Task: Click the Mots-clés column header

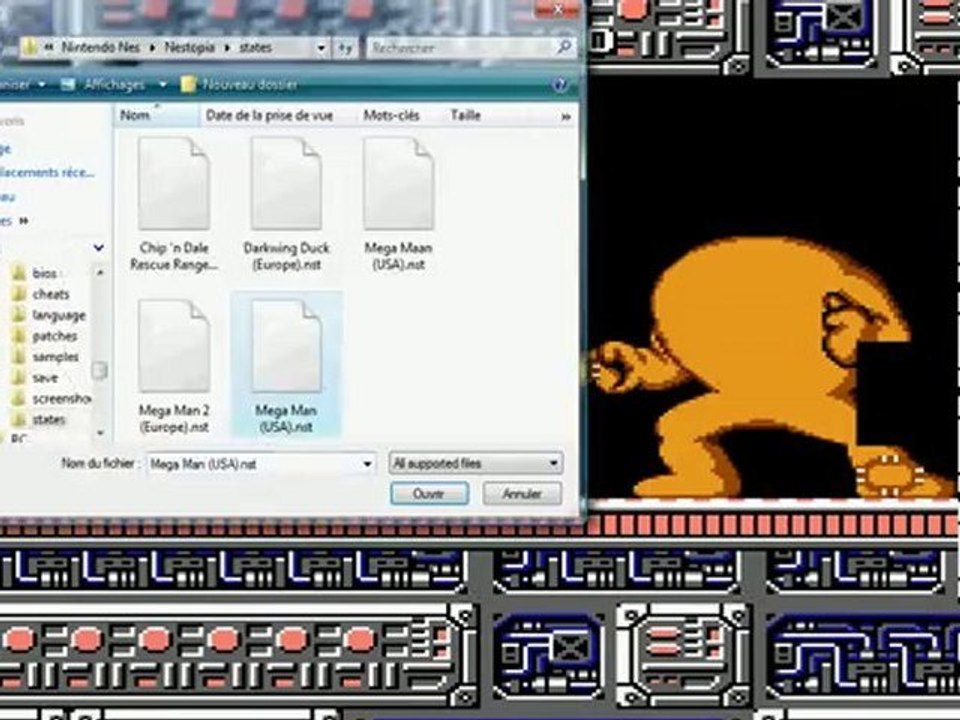Action: pyautogui.click(x=392, y=115)
